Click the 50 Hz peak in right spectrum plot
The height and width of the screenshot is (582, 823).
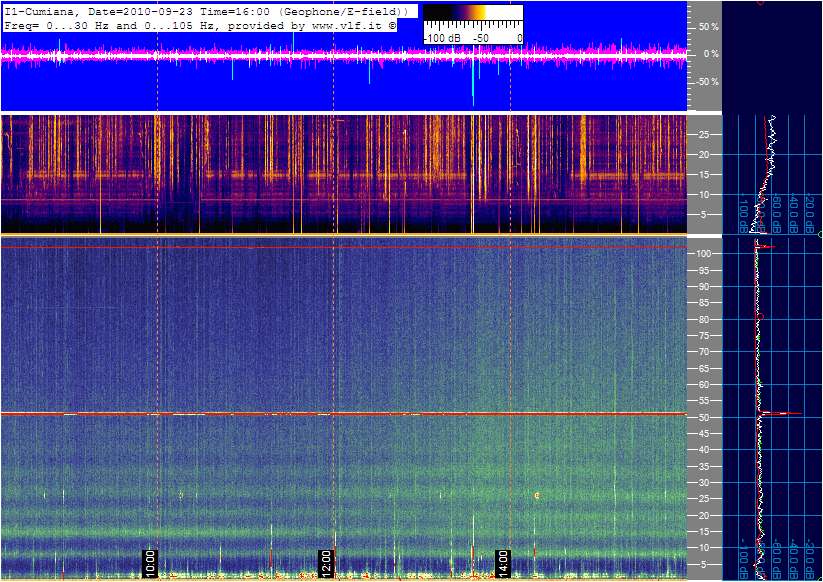[x=785, y=413]
